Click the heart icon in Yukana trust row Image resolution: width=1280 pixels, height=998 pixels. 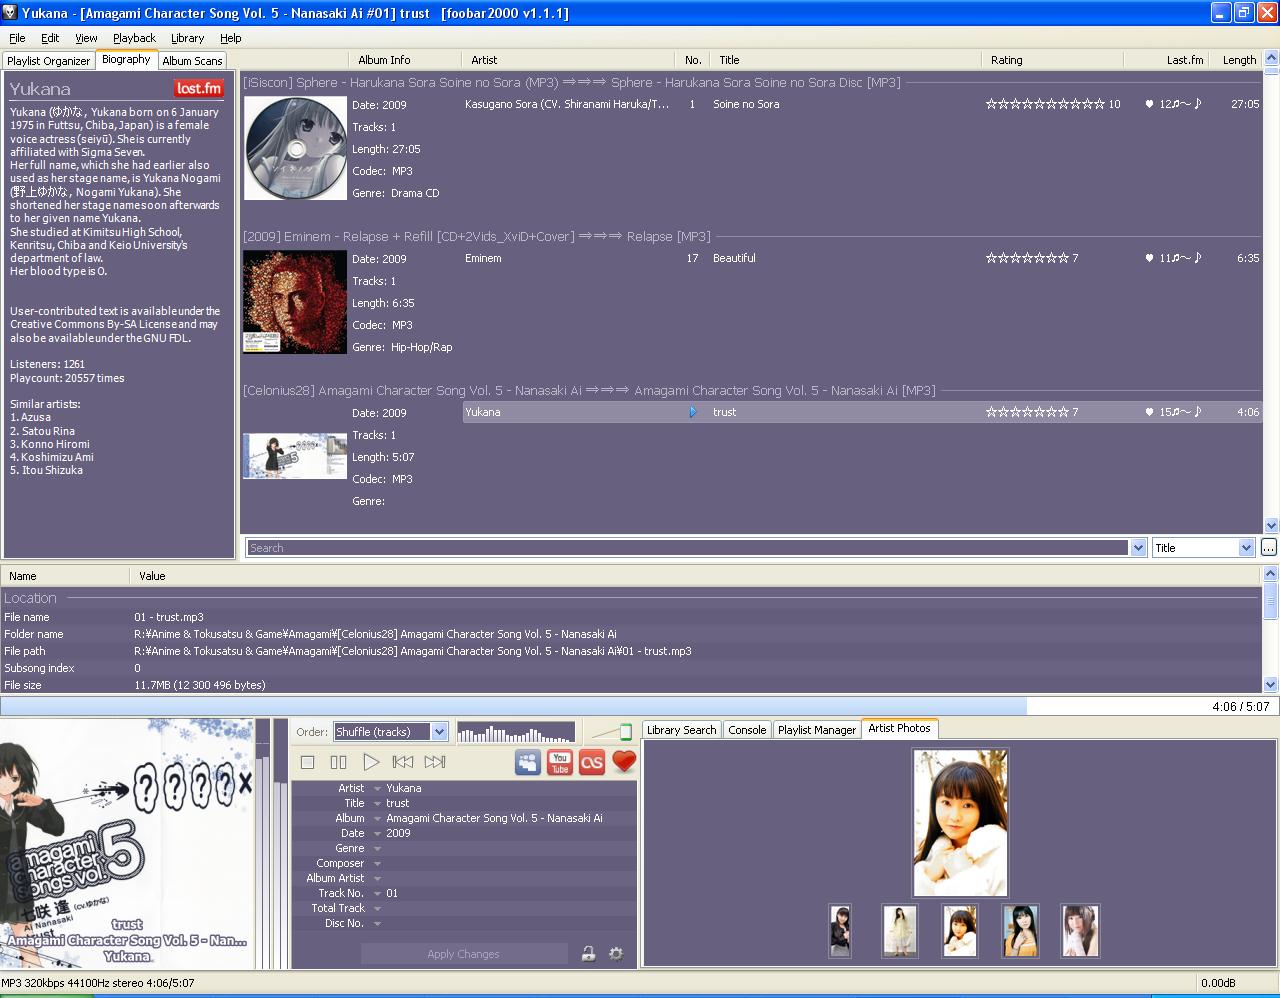[x=1149, y=412]
